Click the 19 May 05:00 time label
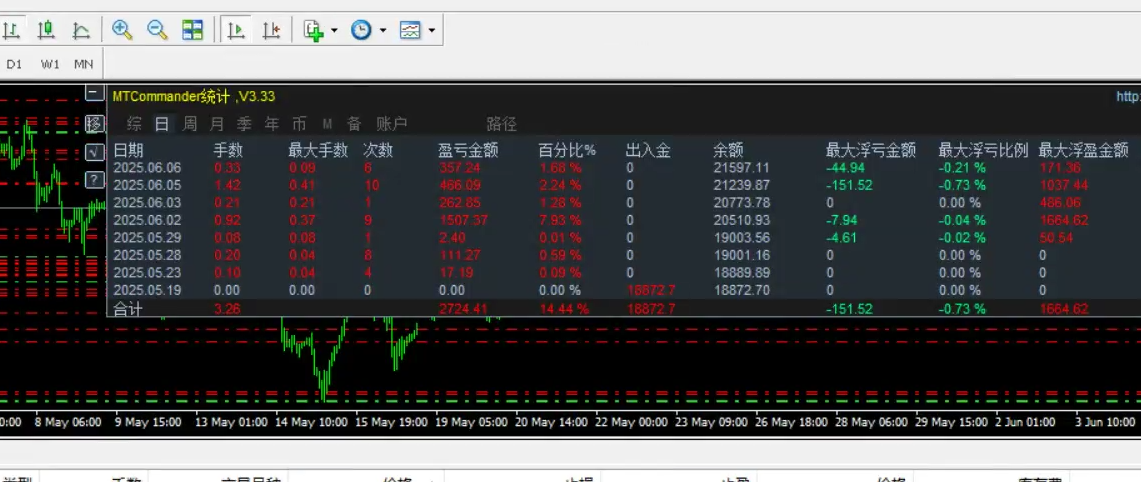 click(x=474, y=422)
